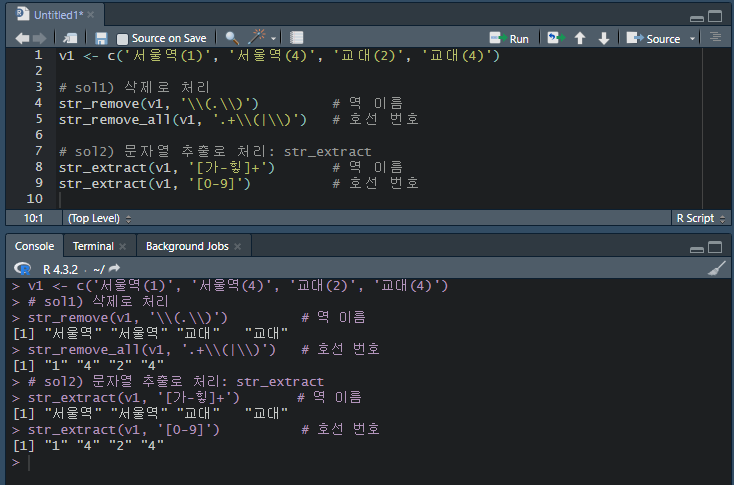The width and height of the screenshot is (734, 485).
Task: Go back to previous source location
Action: (x=22, y=38)
